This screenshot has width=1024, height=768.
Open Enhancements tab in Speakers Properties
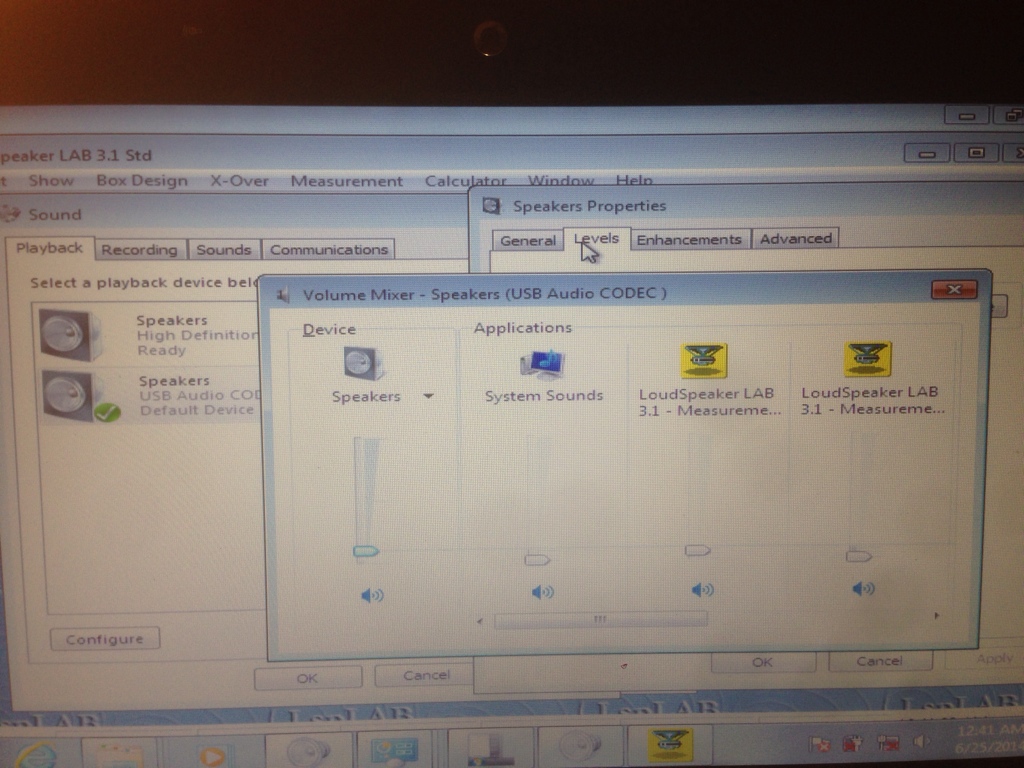click(x=689, y=240)
